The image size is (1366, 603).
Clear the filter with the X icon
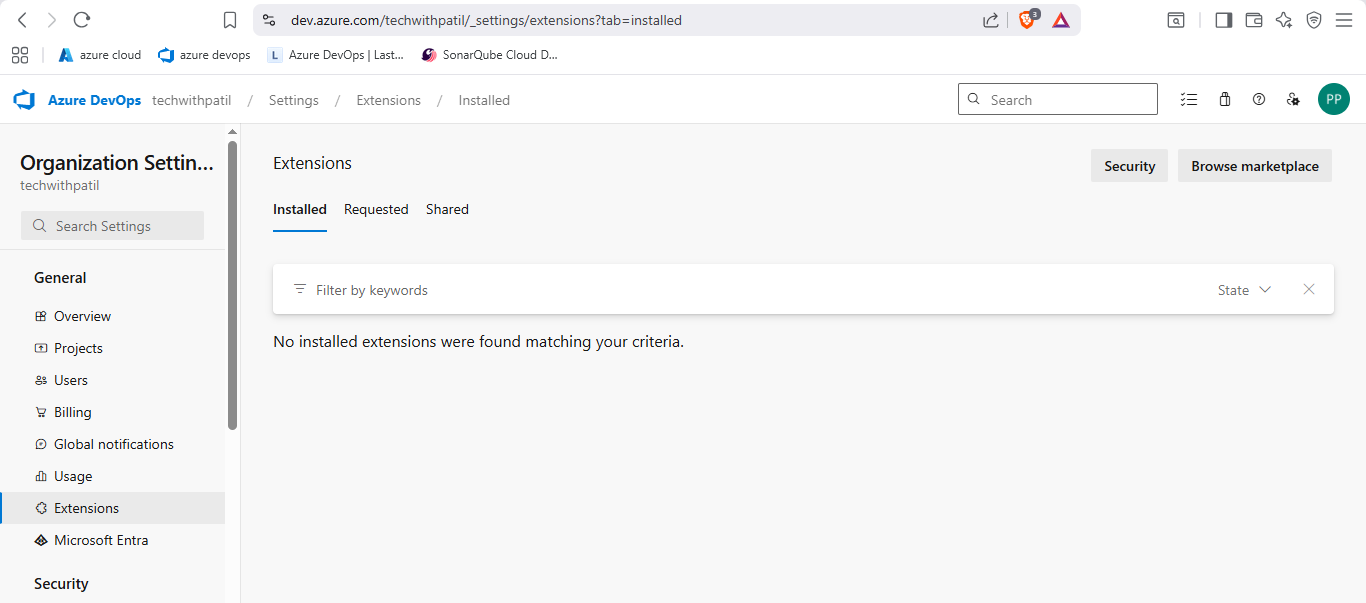coord(1309,289)
